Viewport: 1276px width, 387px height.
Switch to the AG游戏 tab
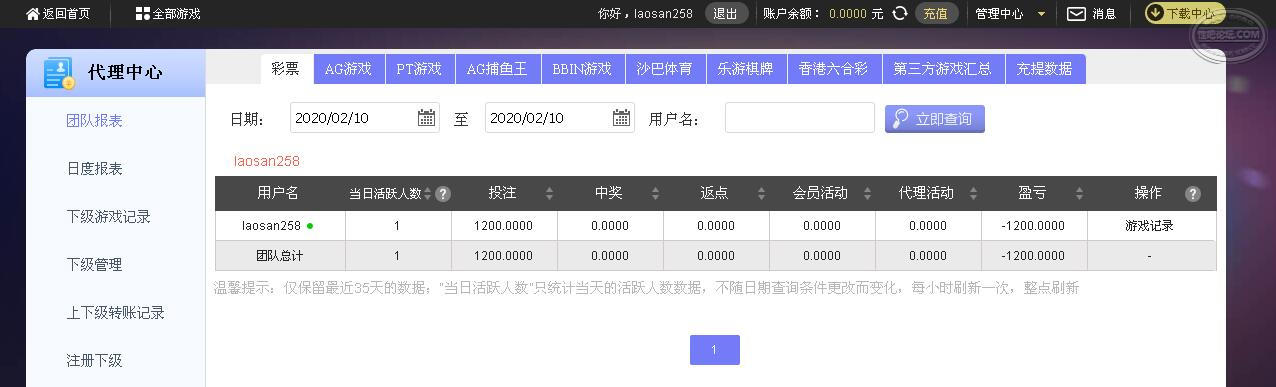[x=348, y=69]
